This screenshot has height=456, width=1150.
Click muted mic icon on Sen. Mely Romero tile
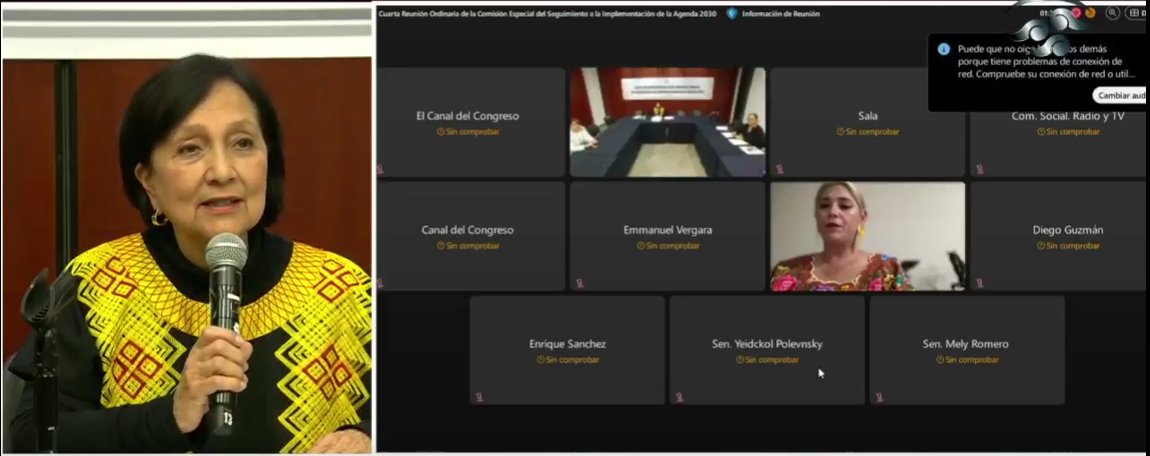tap(879, 397)
